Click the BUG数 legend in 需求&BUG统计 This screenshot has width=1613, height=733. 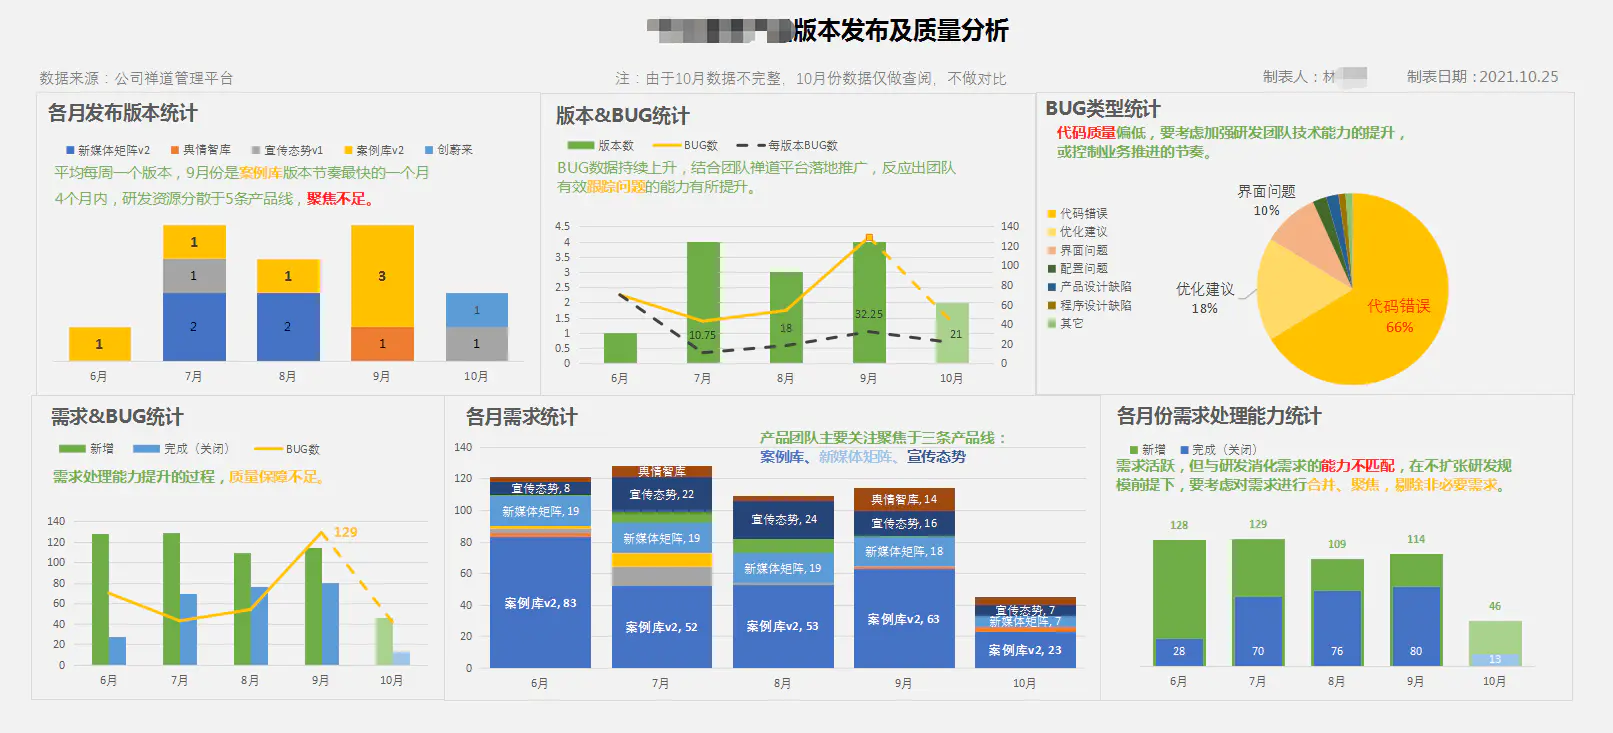point(287,449)
